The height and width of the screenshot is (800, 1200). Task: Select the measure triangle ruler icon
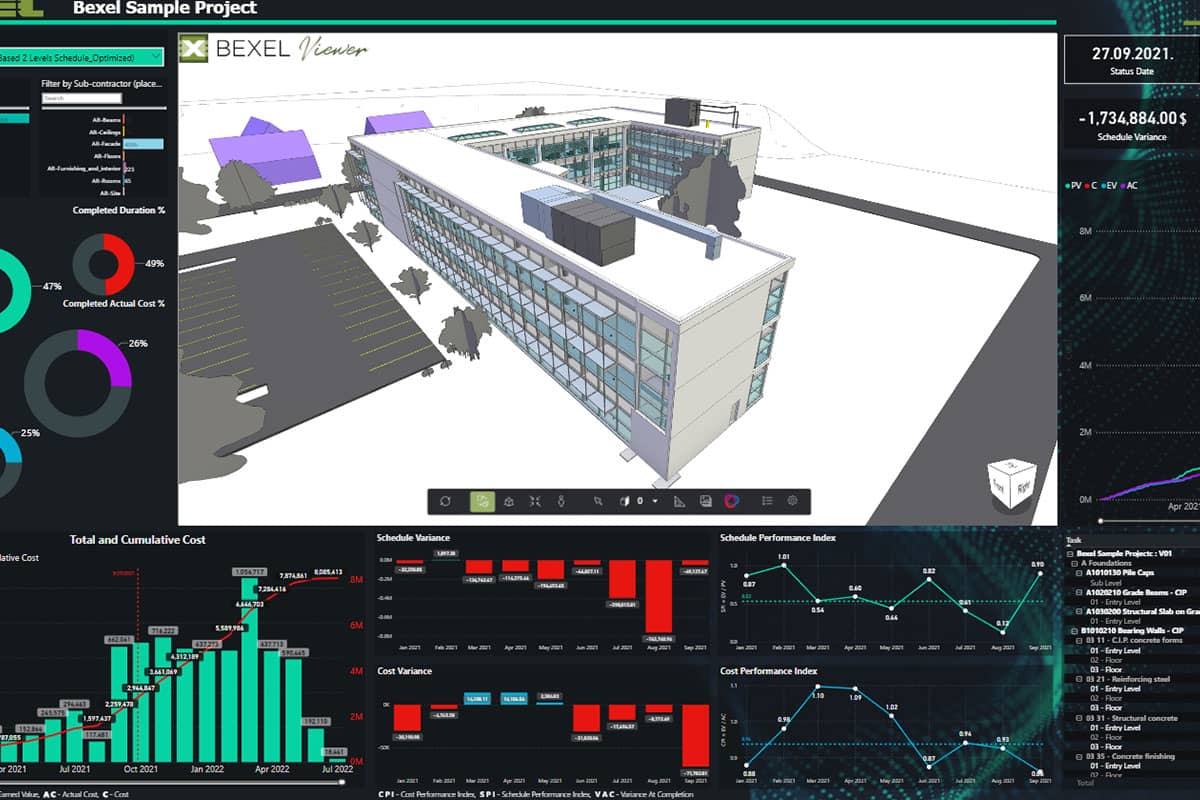[679, 501]
